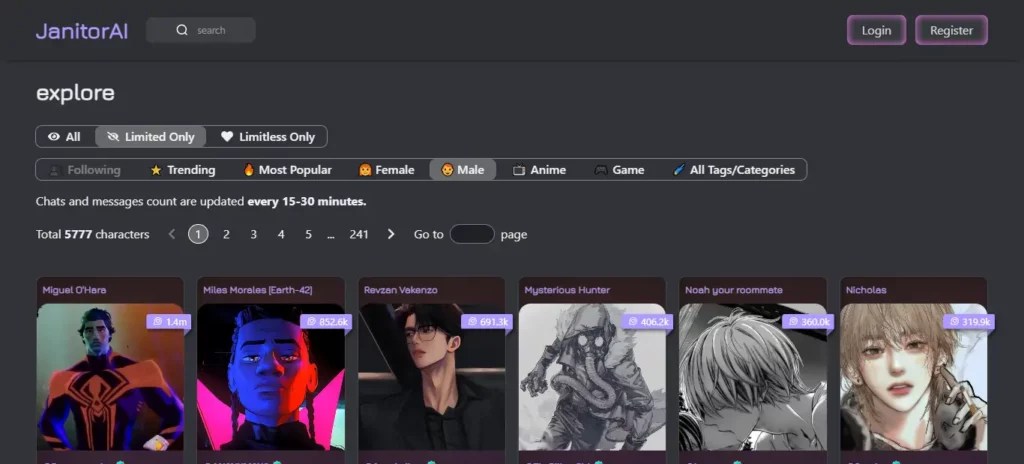1024x464 pixels.
Task: Open the Trending tab
Action: [183, 170]
